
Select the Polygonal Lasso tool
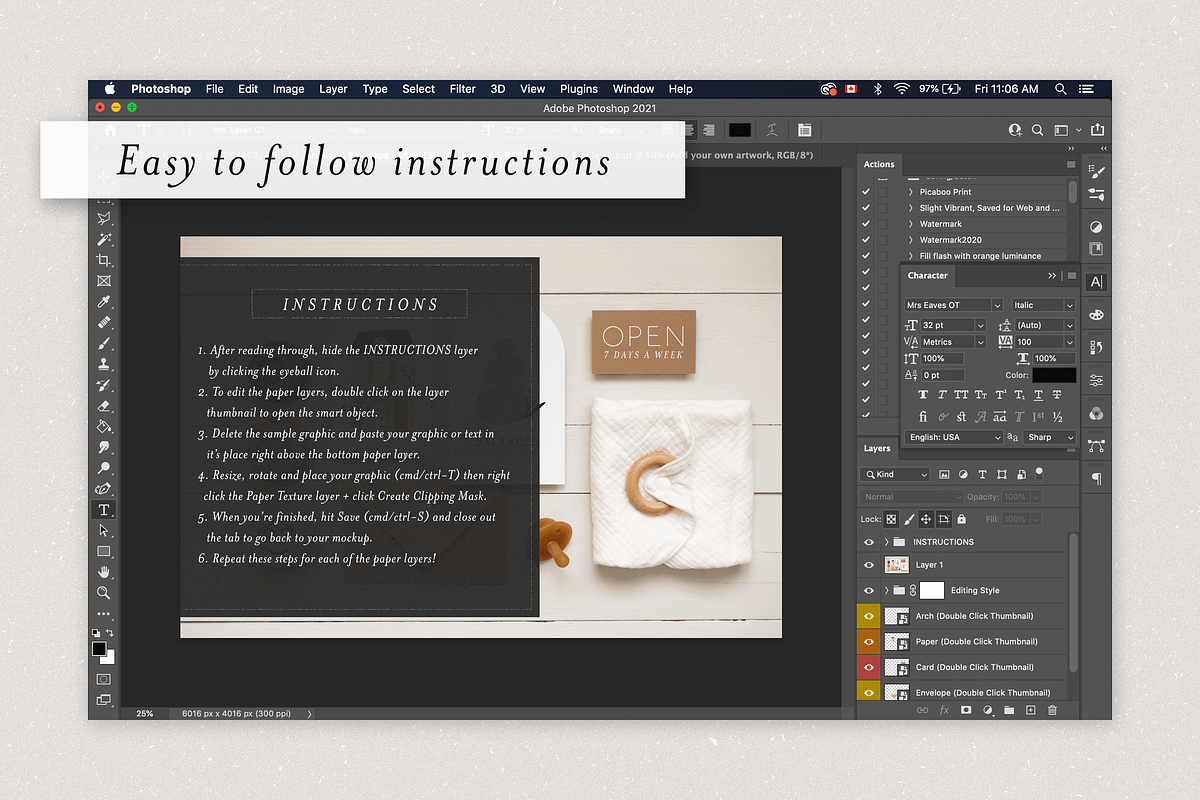pos(104,219)
